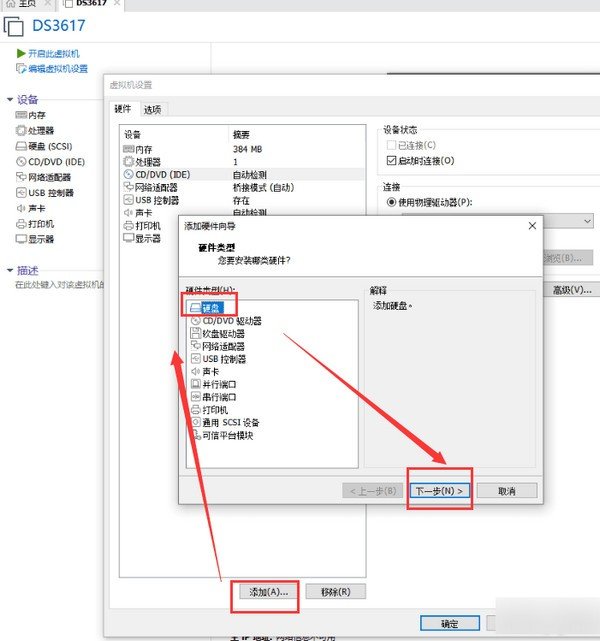
Task: Click 取消 button in hardware wizard
Action: pyautogui.click(x=507, y=491)
